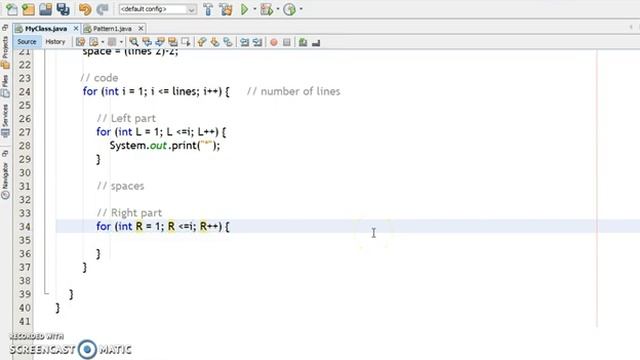640x360 pixels.
Task: Toggle rectangular selection mode
Action: pyautogui.click(x=186, y=42)
